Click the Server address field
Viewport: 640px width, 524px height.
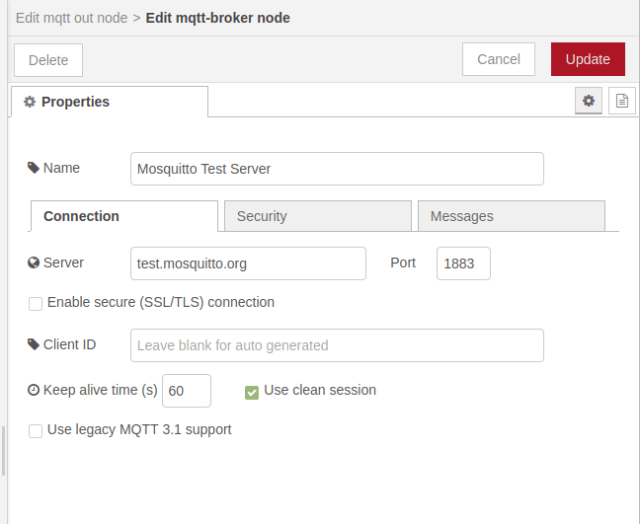248,264
